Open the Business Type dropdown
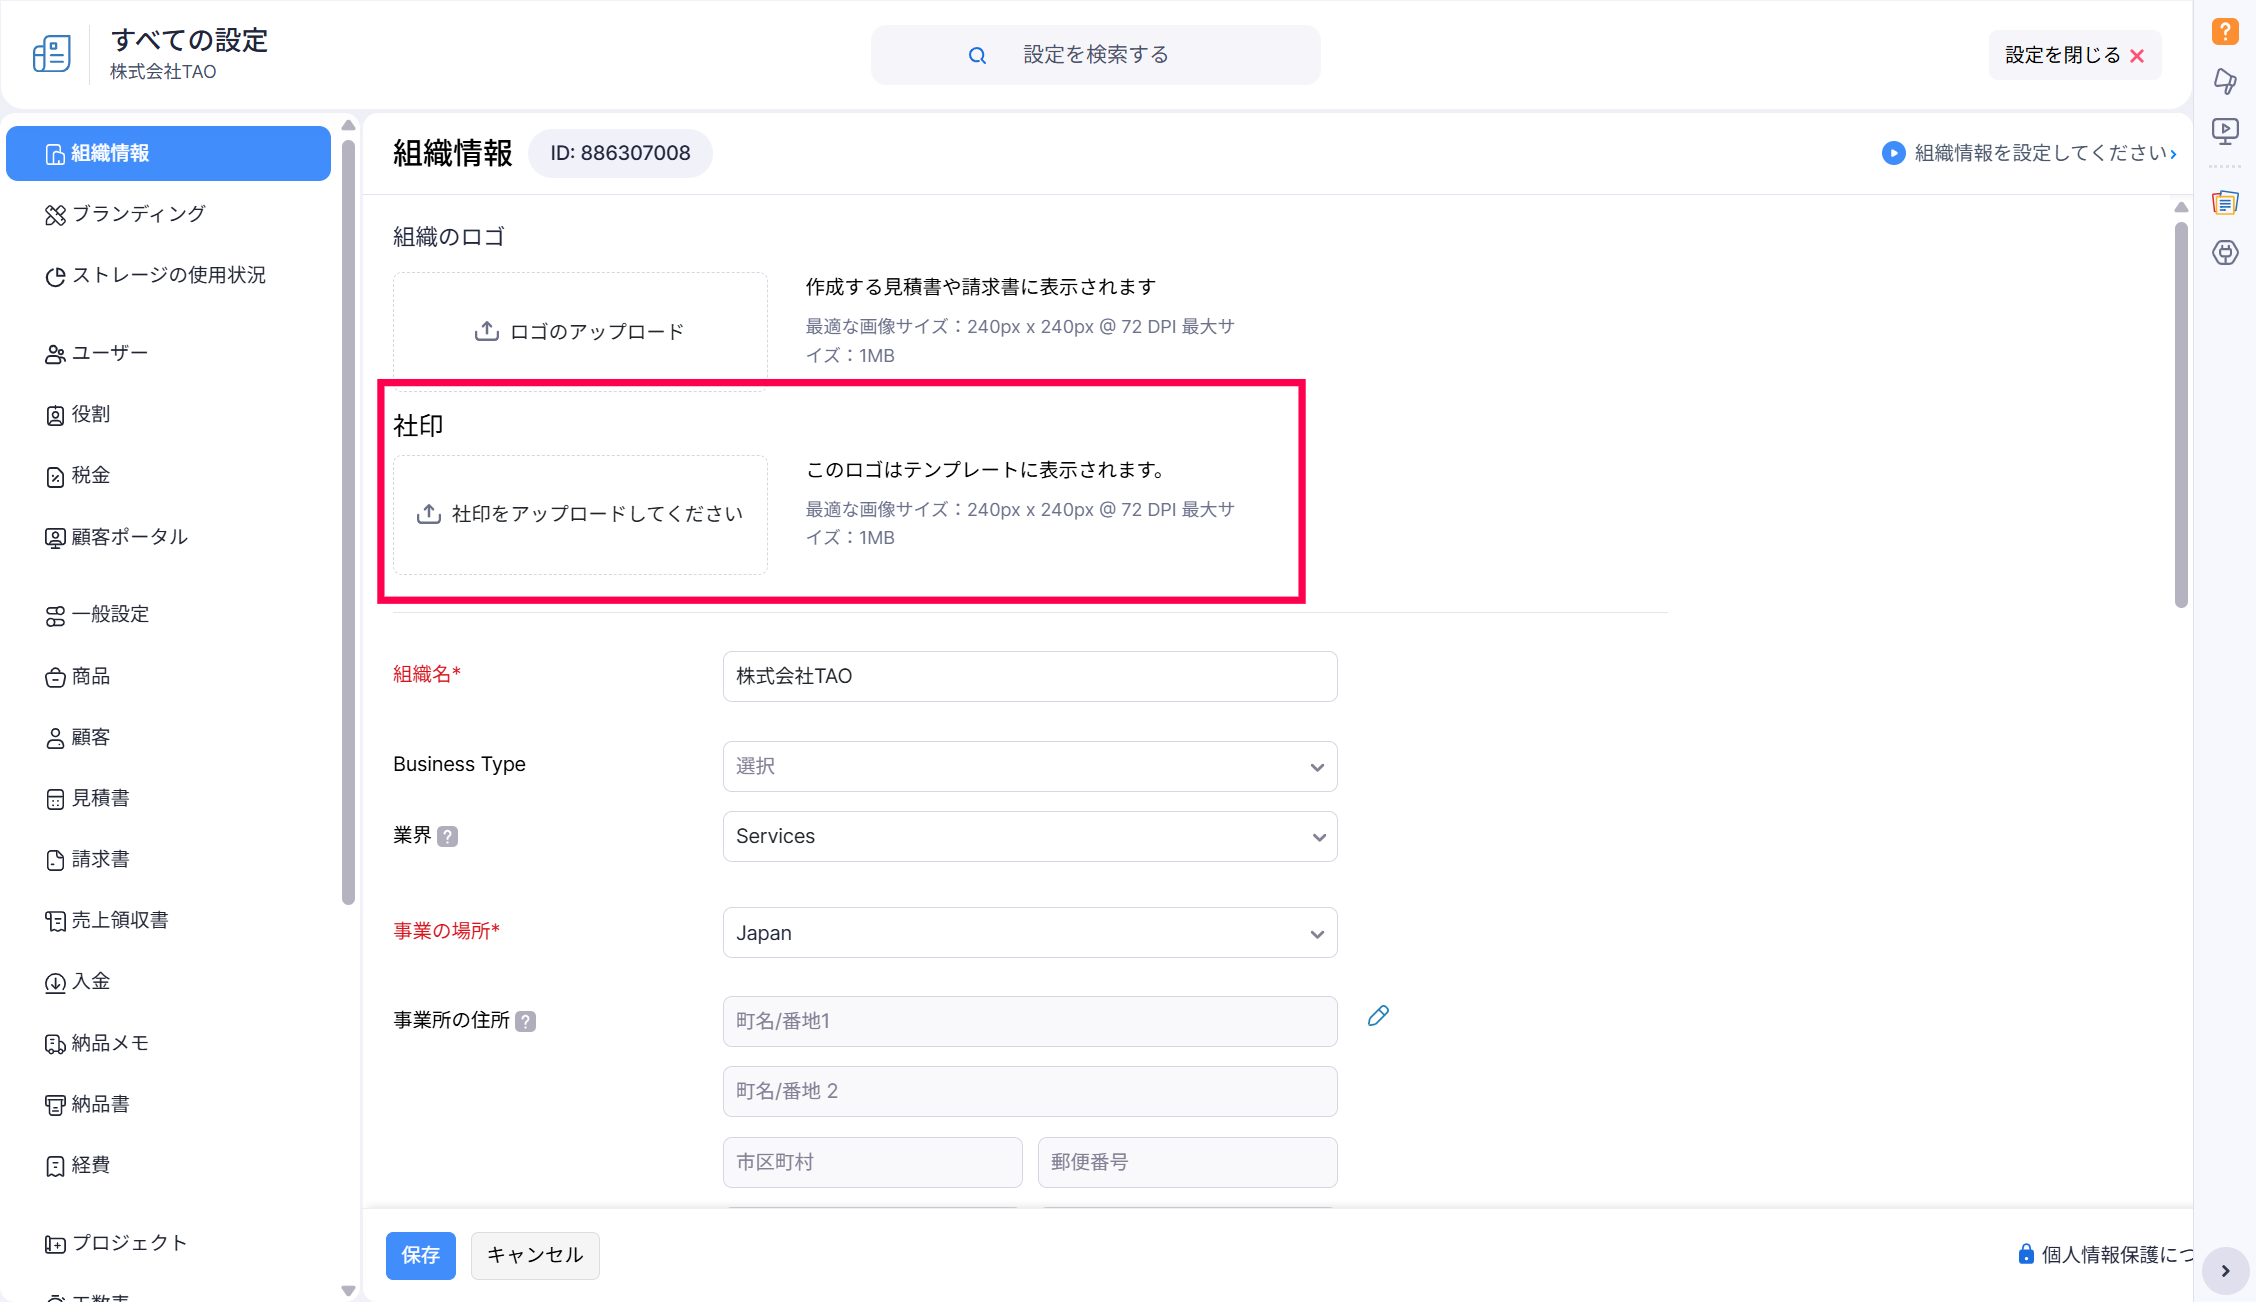The width and height of the screenshot is (2256, 1302). [1029, 766]
